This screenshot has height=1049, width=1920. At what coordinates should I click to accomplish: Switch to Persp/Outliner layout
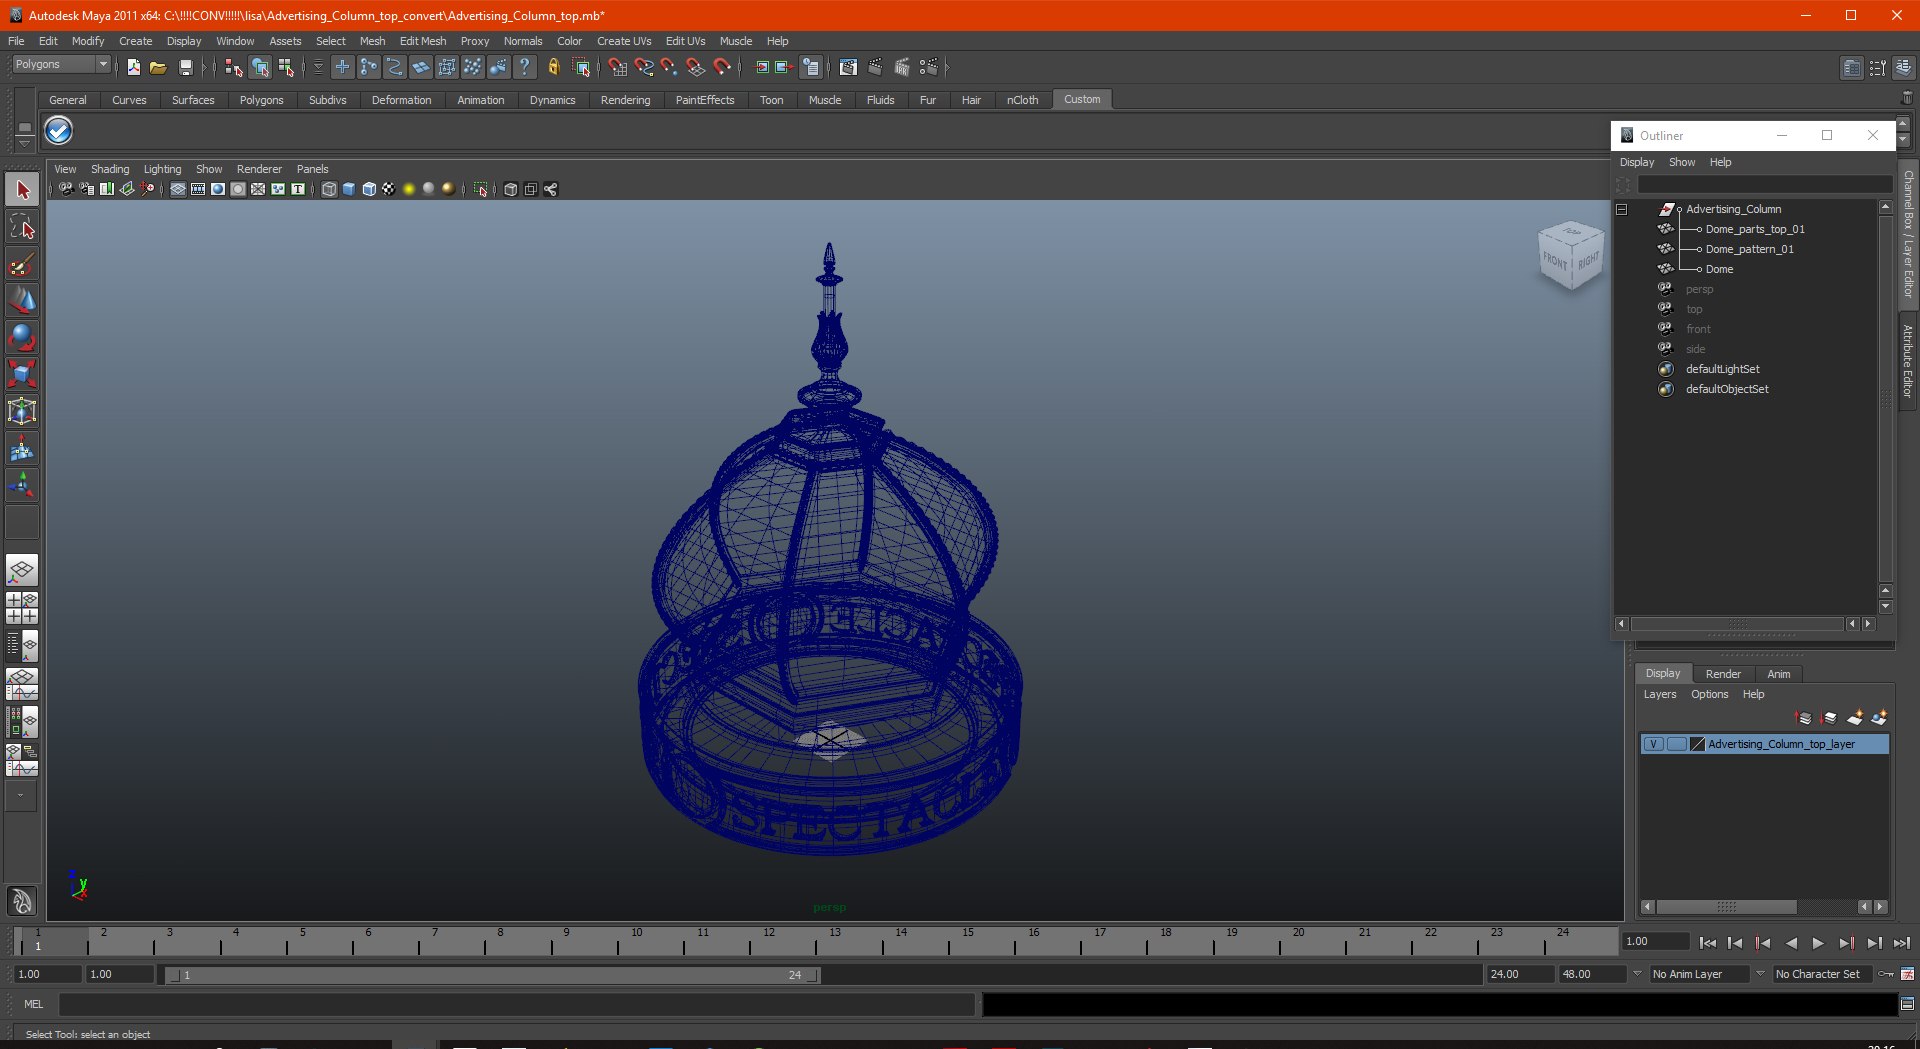pyautogui.click(x=22, y=646)
